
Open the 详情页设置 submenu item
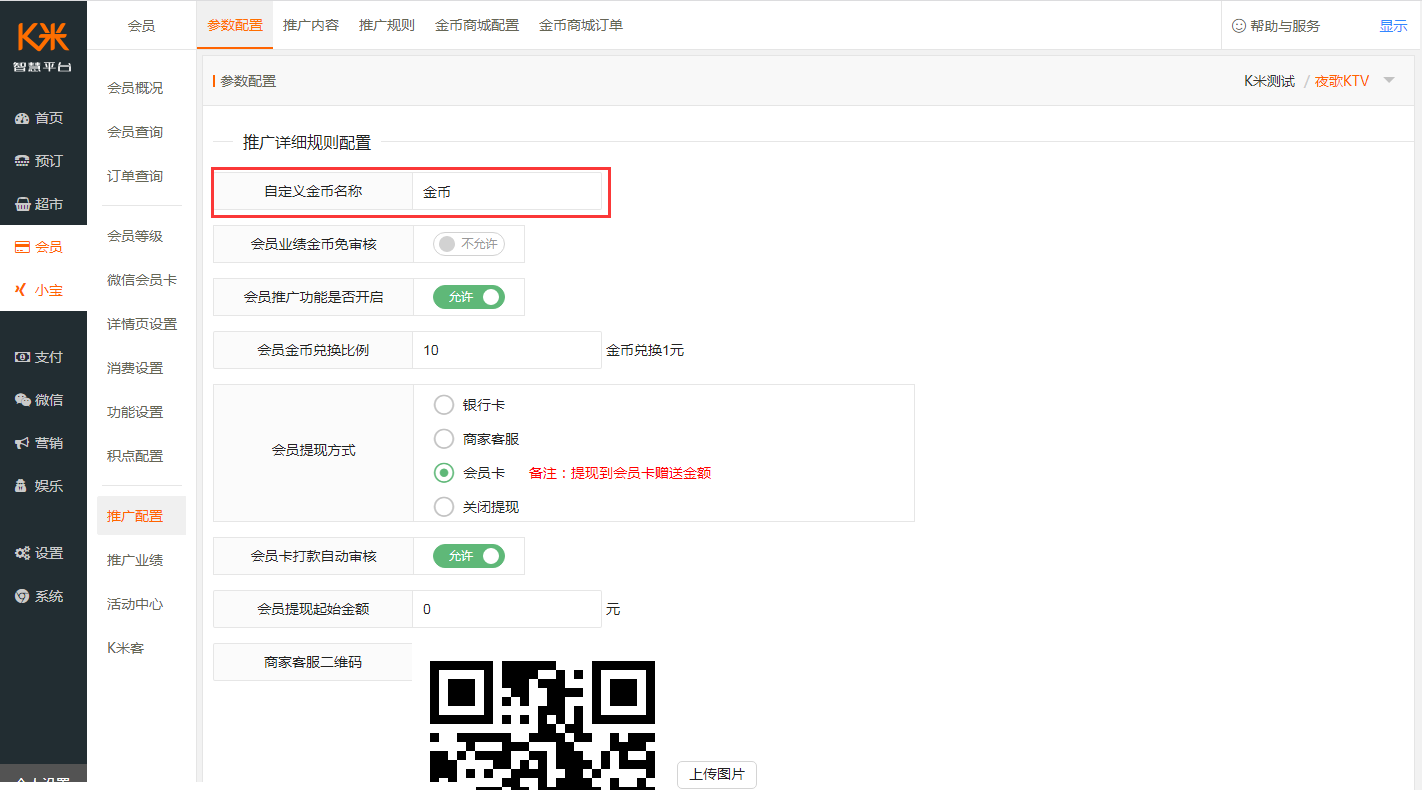pyautogui.click(x=142, y=324)
